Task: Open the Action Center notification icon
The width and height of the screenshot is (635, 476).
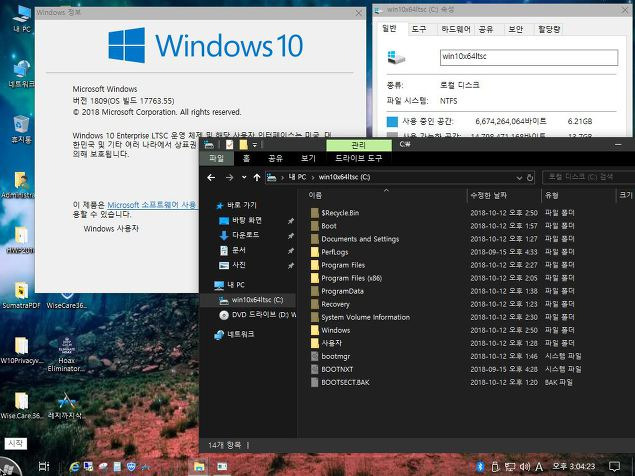Action: (615, 467)
